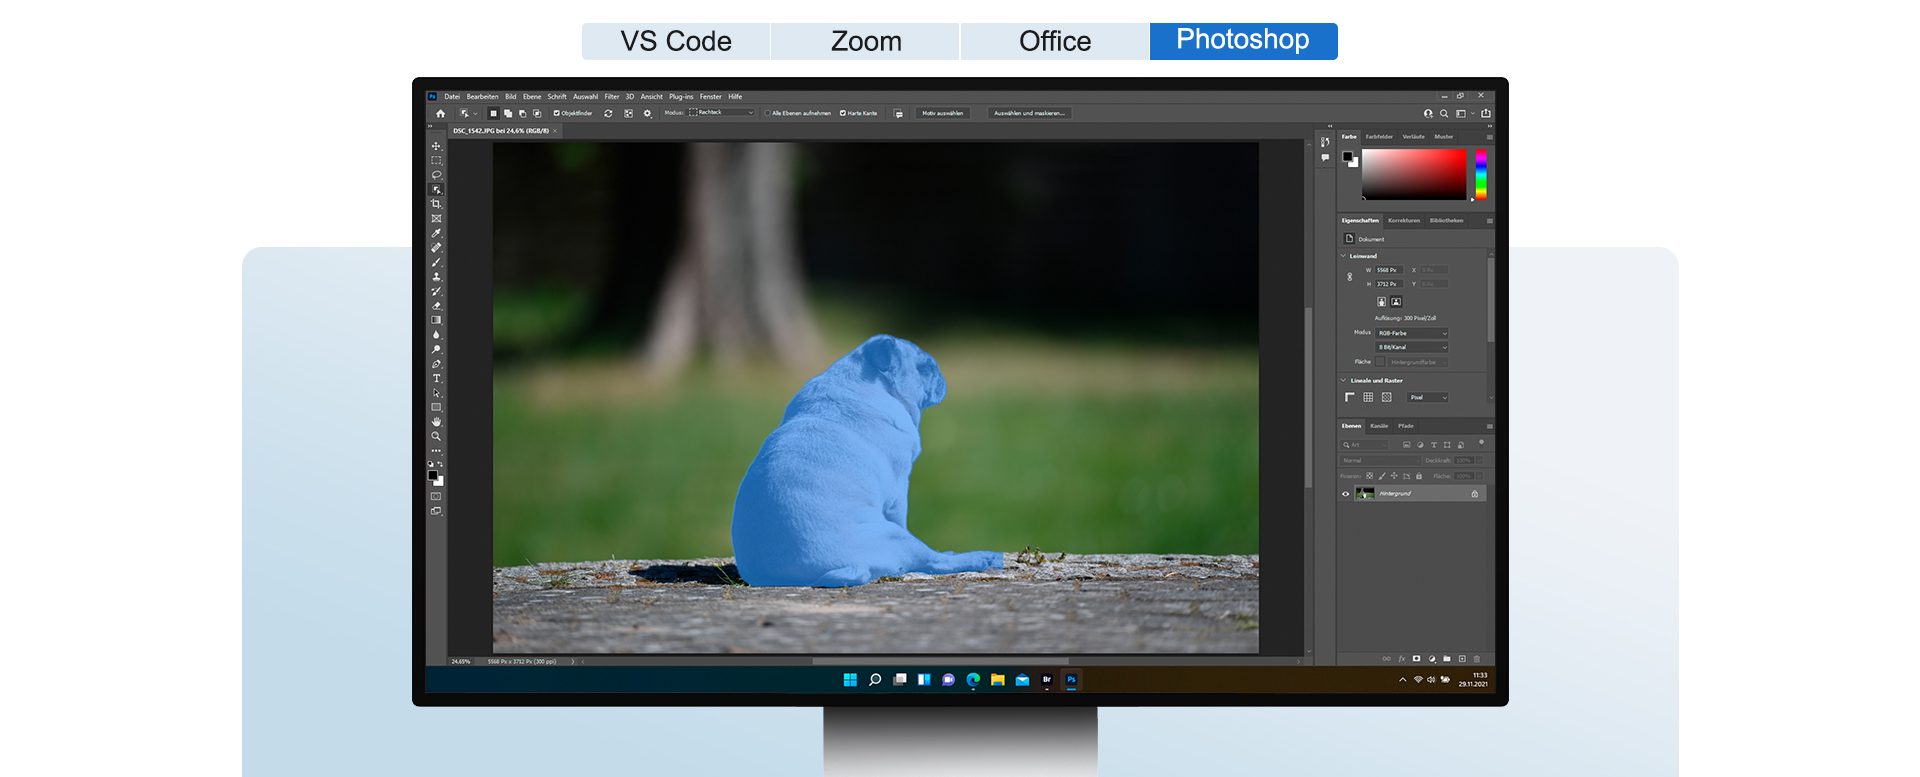Screen dimensions: 1920x777
Task: Select the Photoshop tab above the monitor
Action: pyautogui.click(x=1243, y=41)
